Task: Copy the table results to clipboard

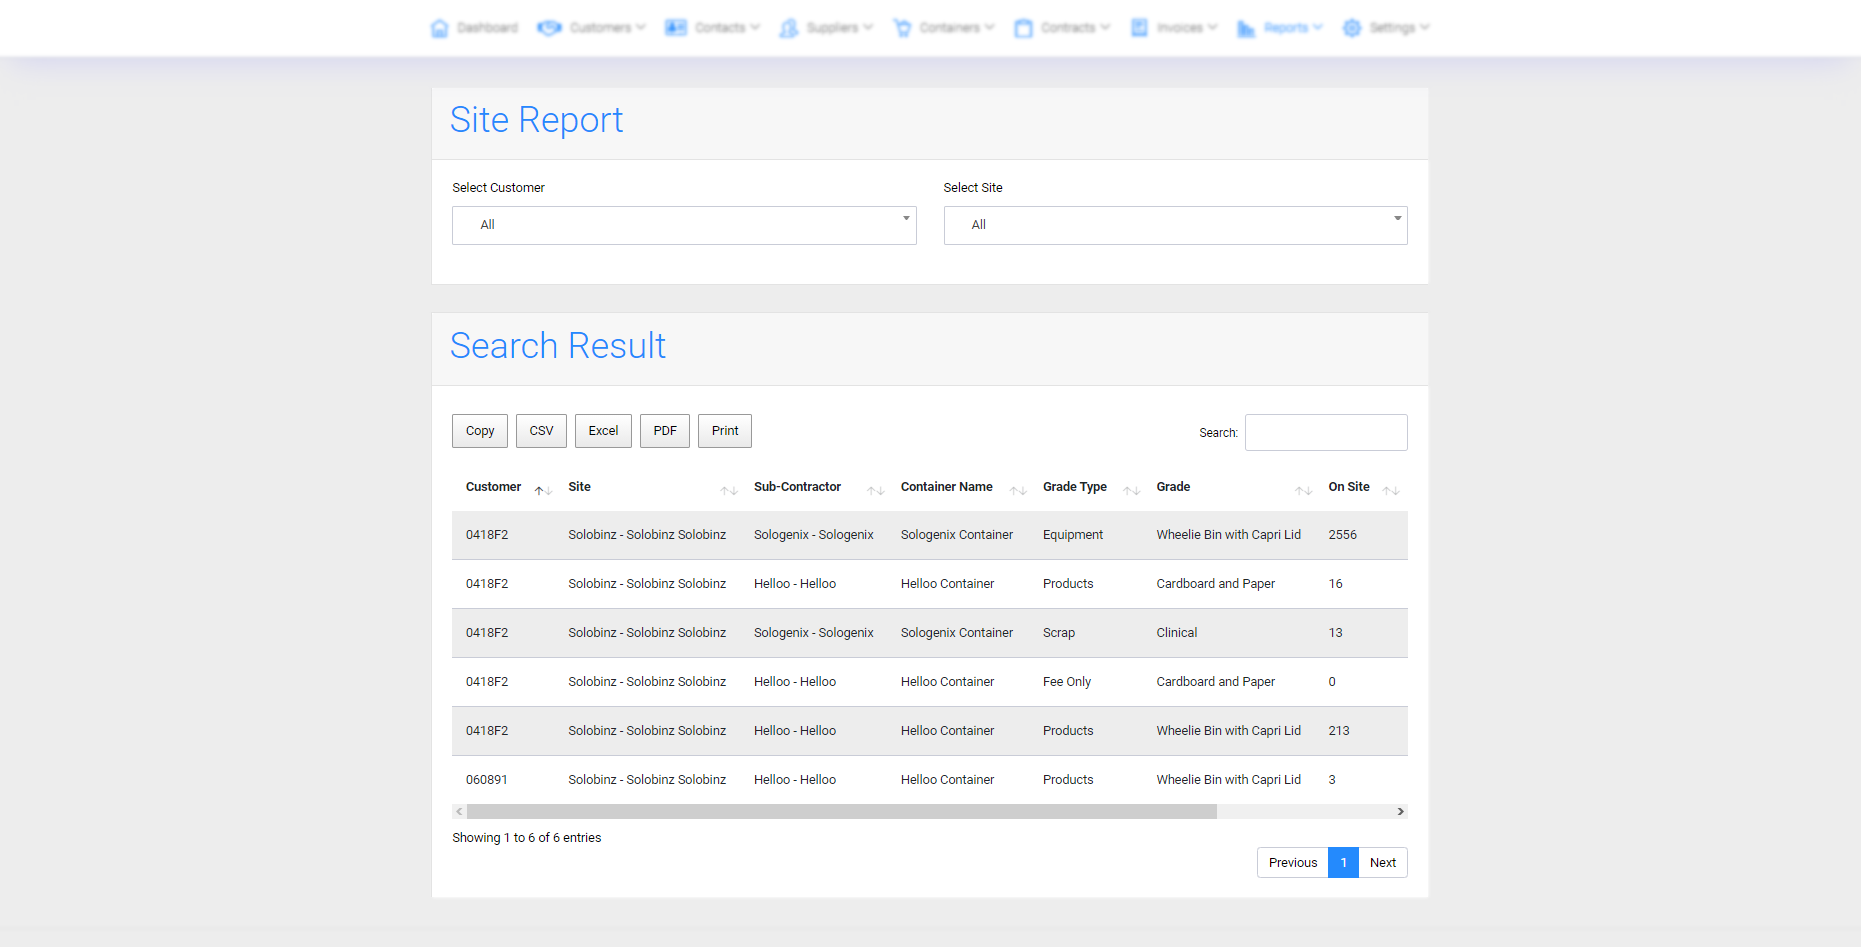Action: pos(480,431)
